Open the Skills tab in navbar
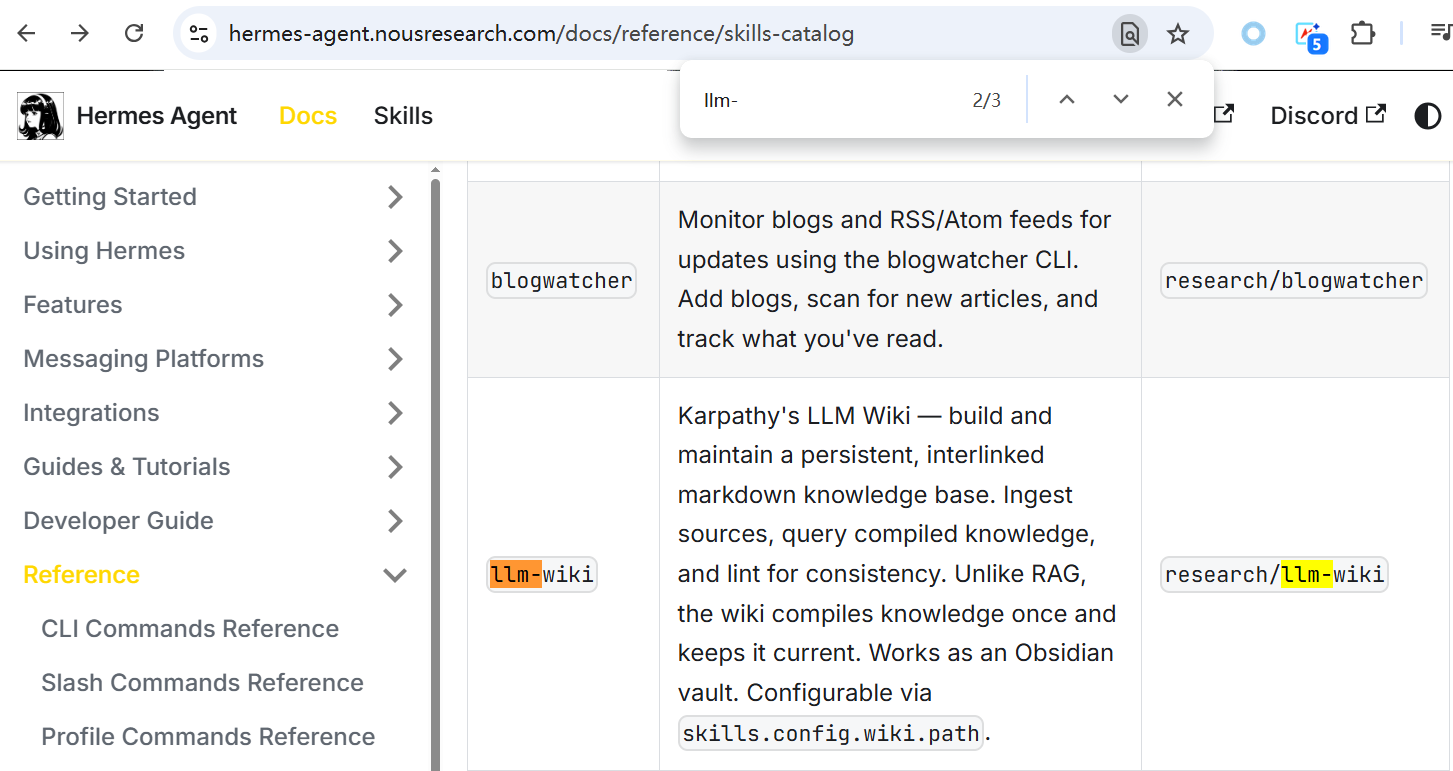Viewport: 1453px width, 771px height. [x=403, y=116]
